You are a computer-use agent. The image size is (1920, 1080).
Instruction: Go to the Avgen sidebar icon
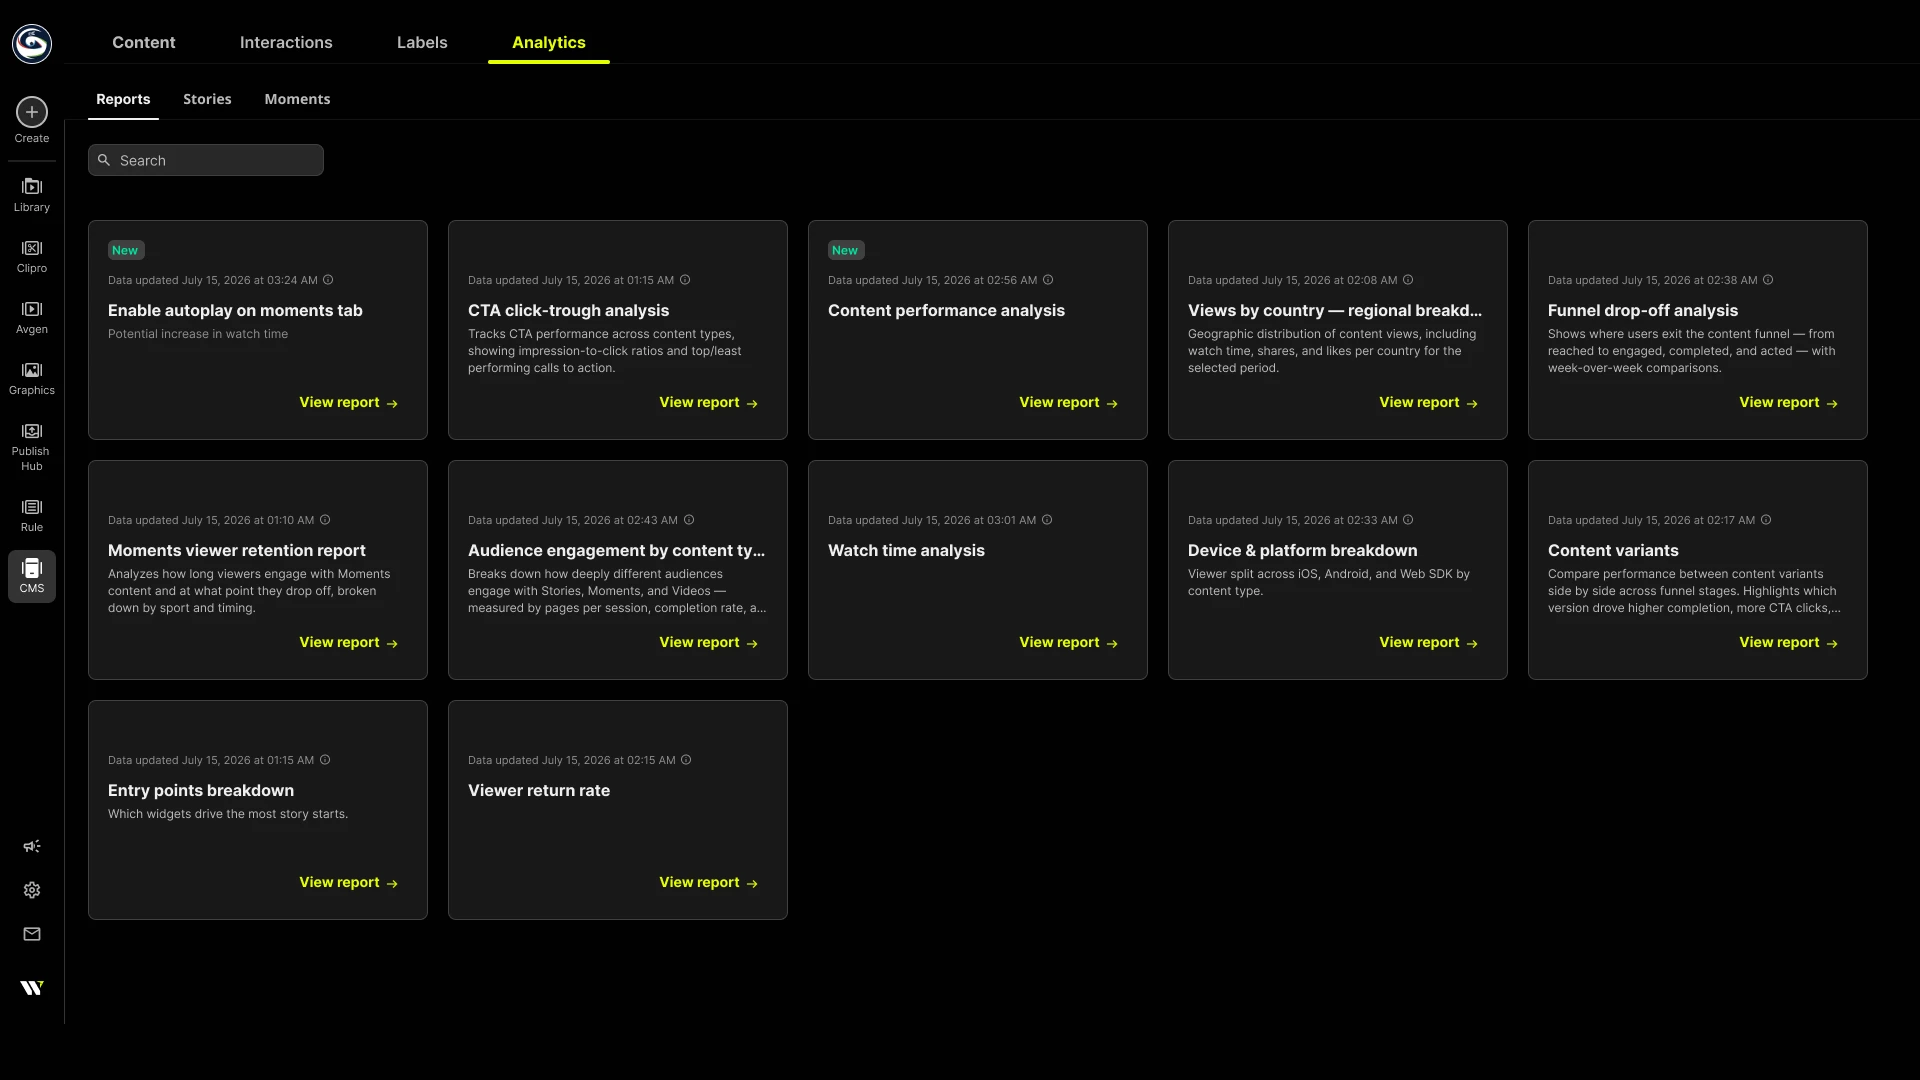click(32, 309)
